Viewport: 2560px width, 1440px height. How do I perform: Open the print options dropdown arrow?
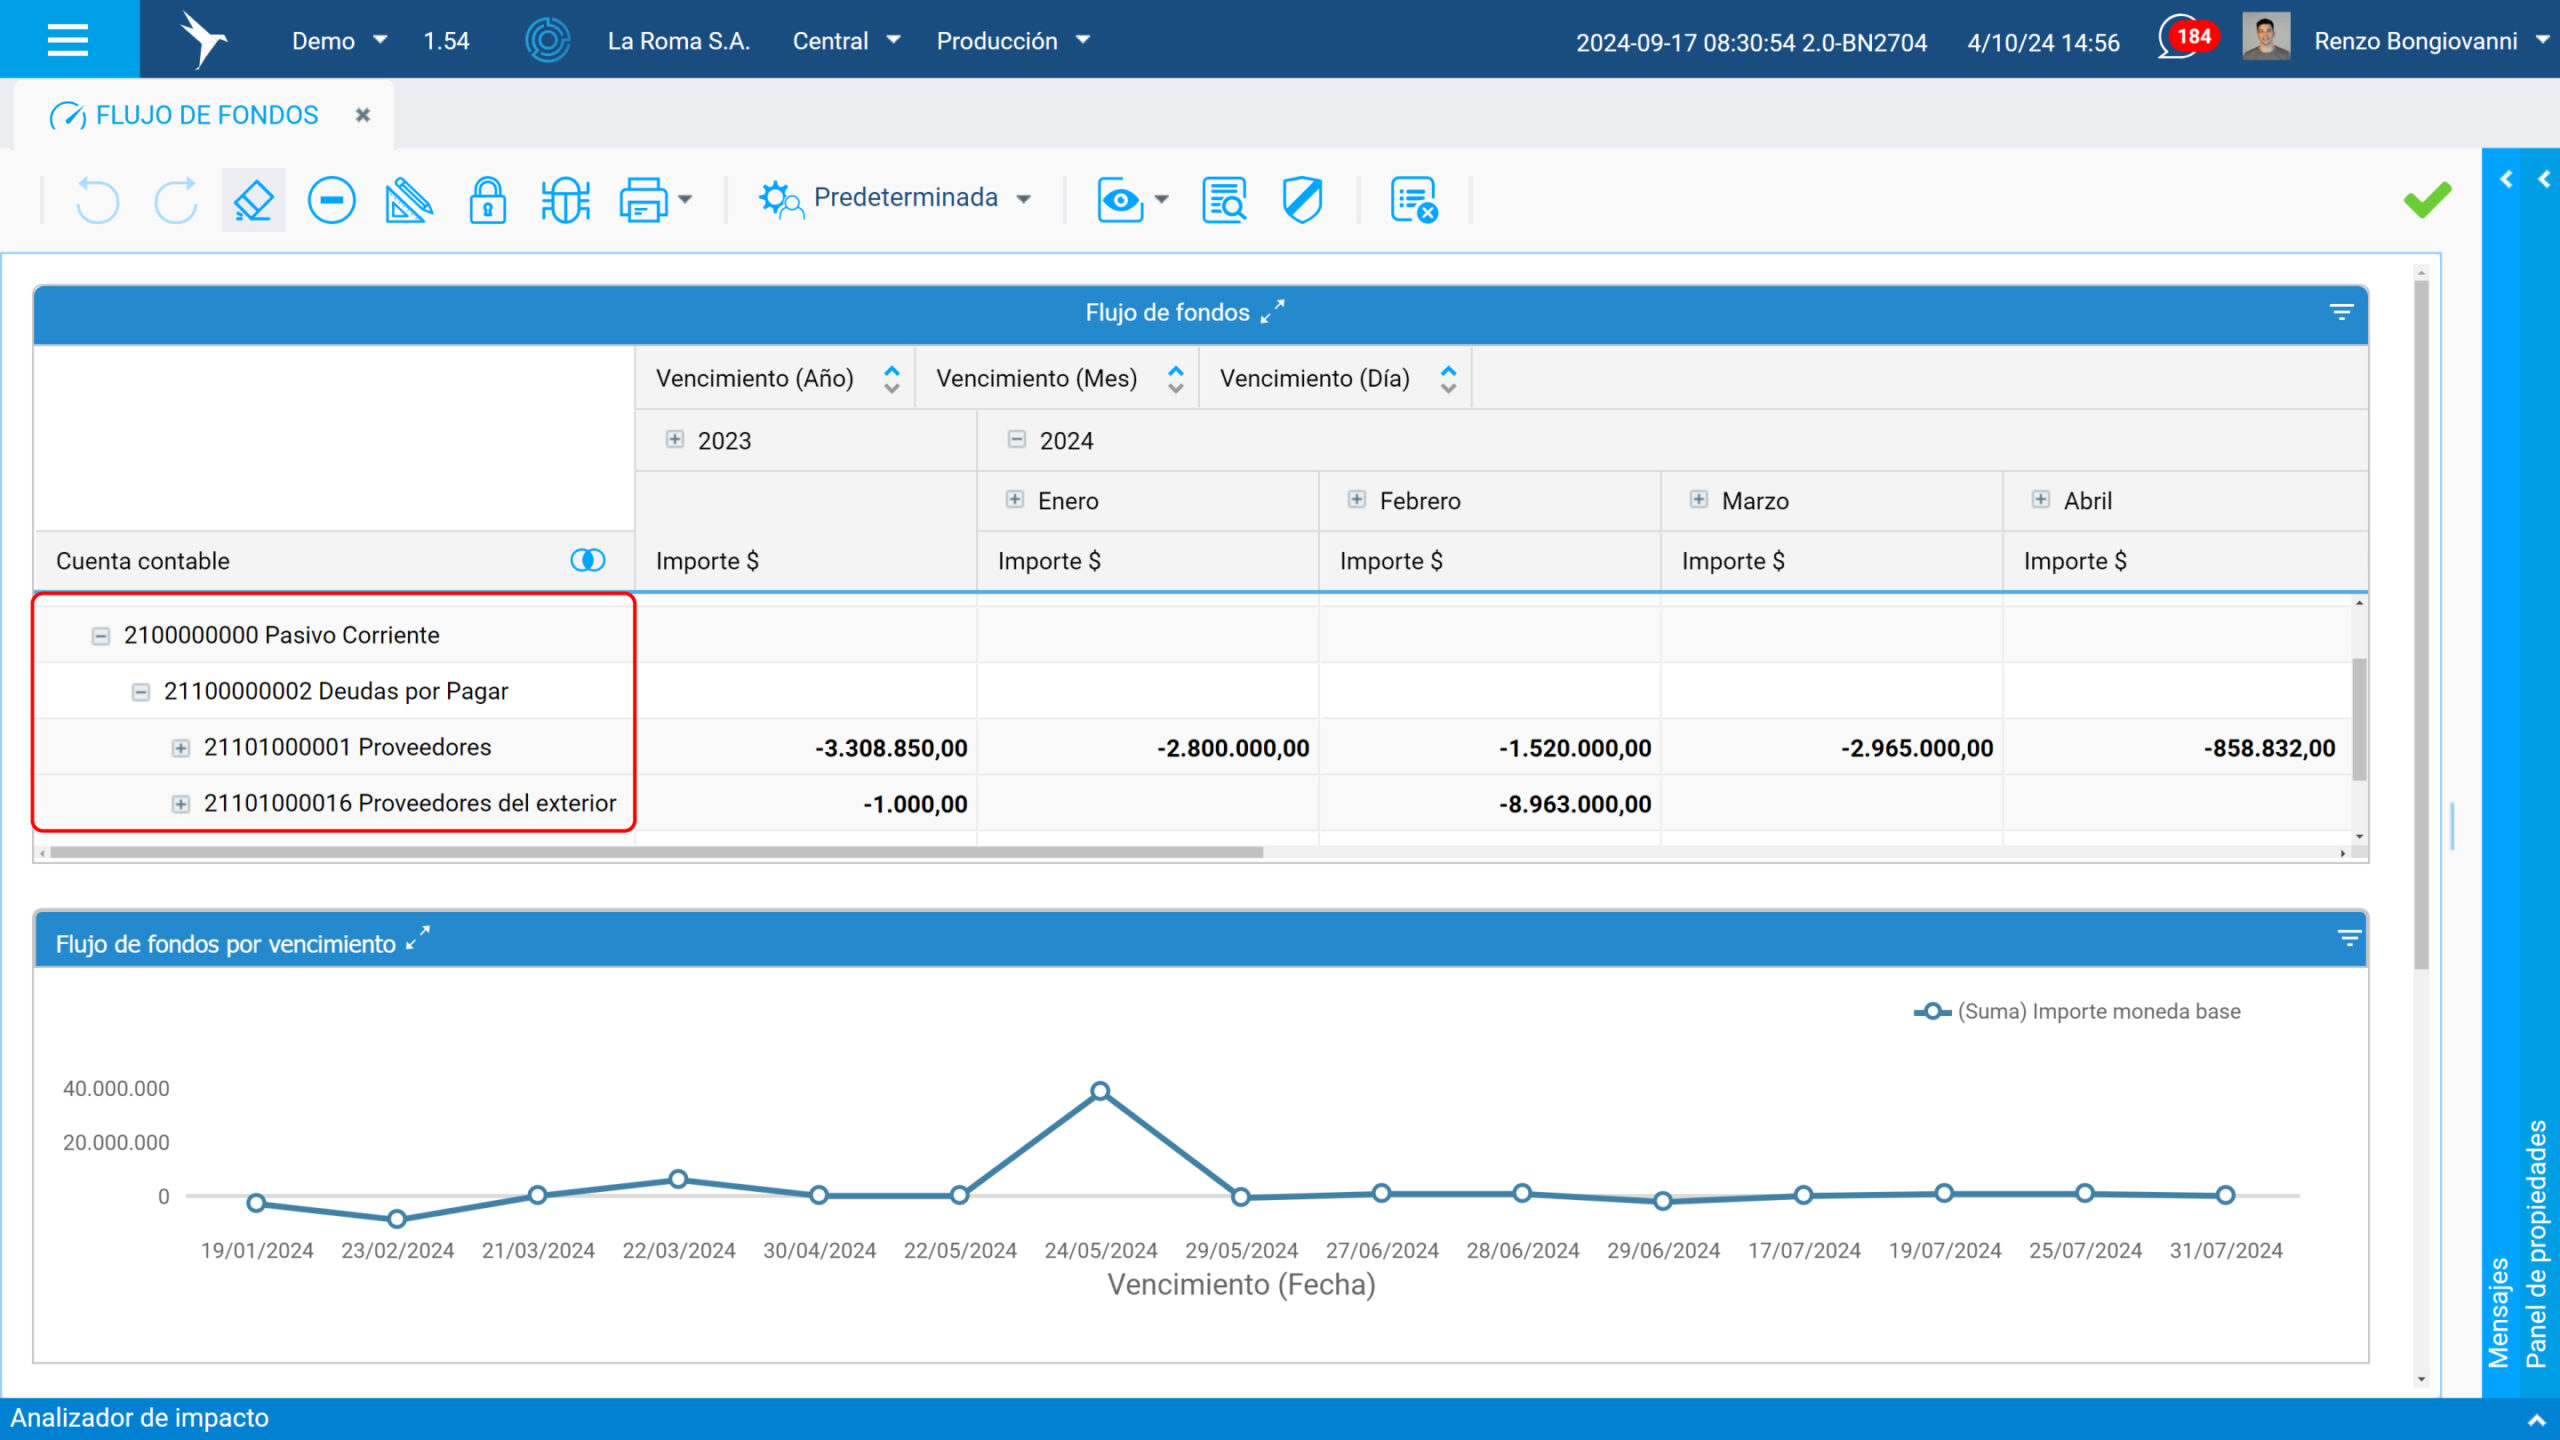click(x=685, y=199)
